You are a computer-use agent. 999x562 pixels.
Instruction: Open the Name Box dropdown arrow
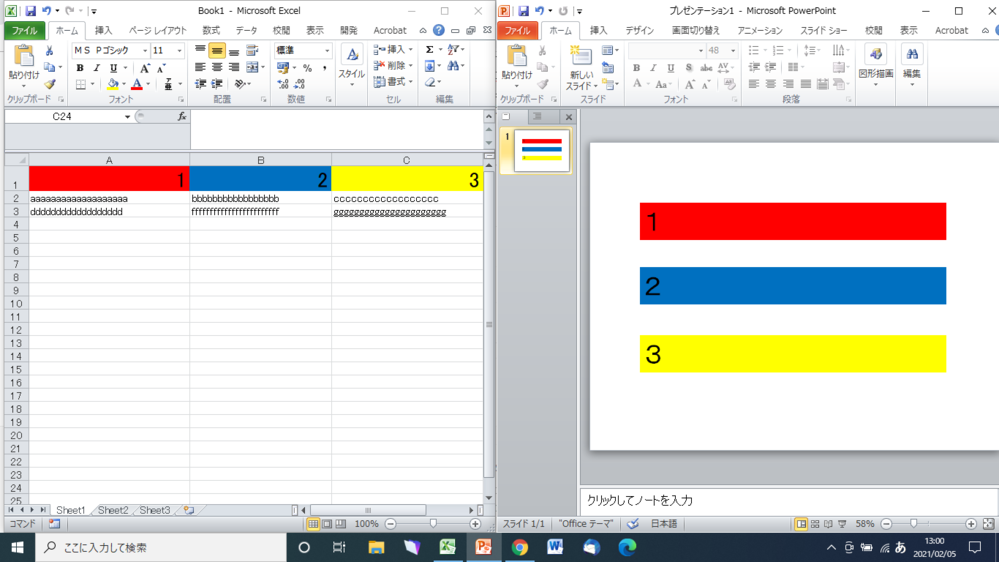click(x=127, y=117)
